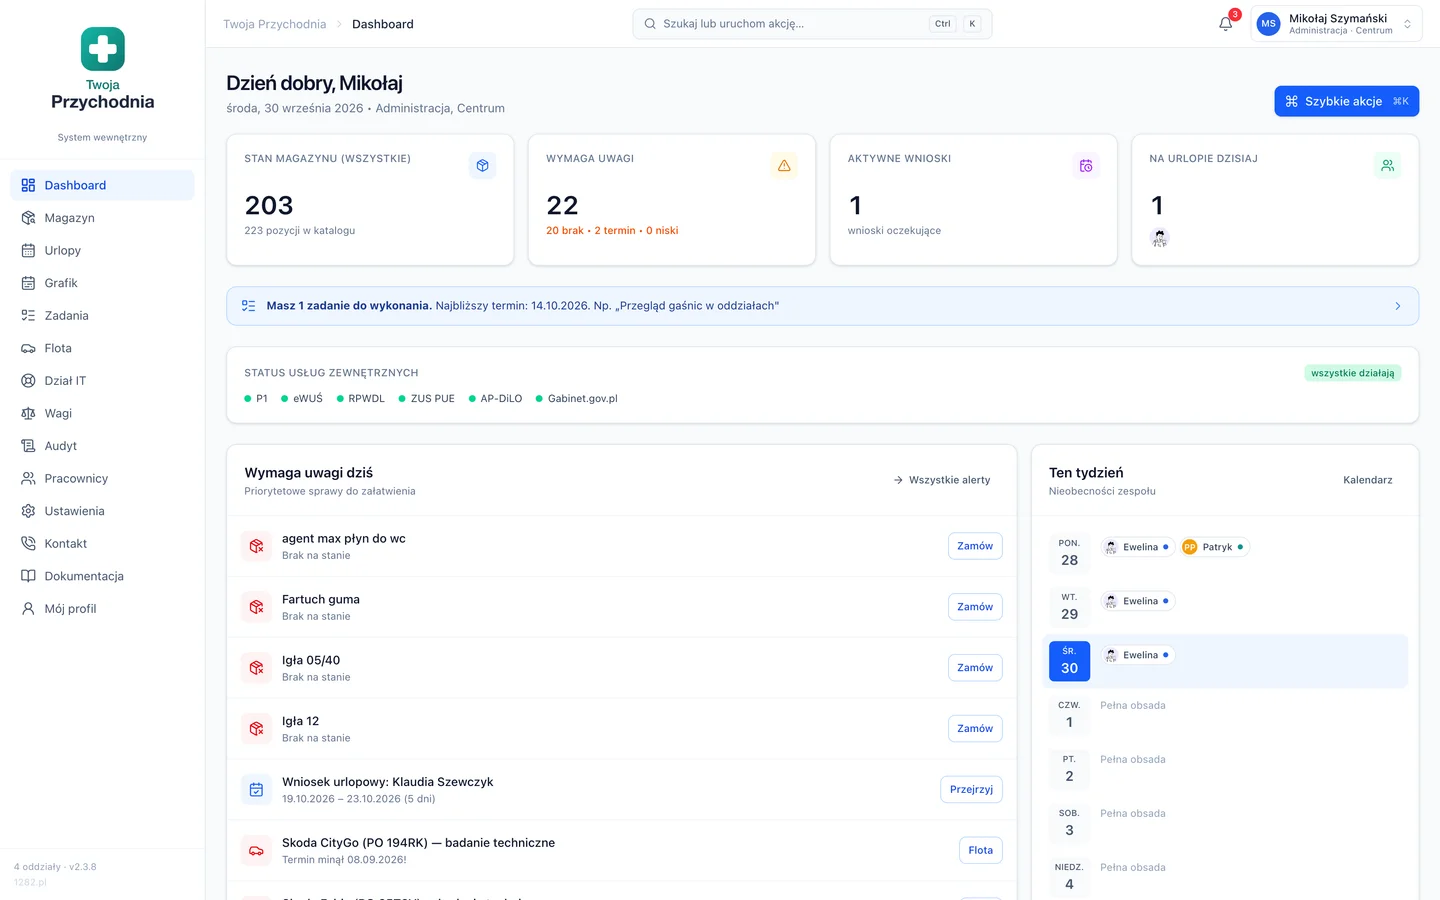Click Przejrzyj for Klaudia Szewczyk's request

click(x=972, y=790)
